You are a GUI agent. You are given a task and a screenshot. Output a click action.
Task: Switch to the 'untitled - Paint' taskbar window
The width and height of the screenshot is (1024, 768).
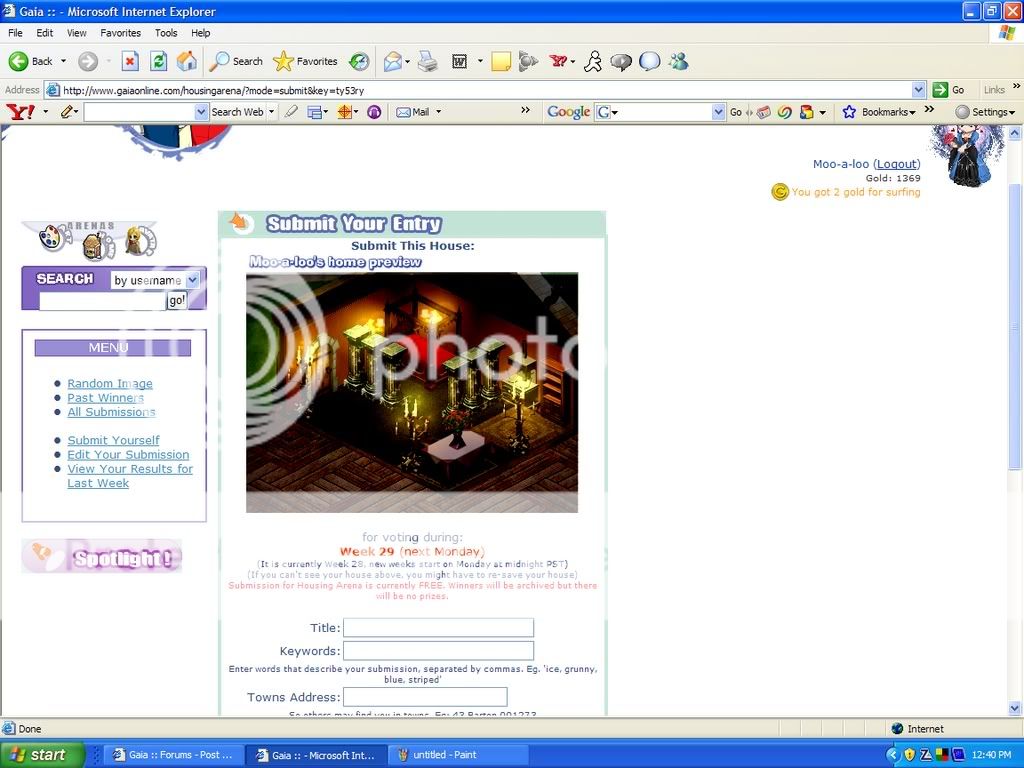tap(458, 754)
